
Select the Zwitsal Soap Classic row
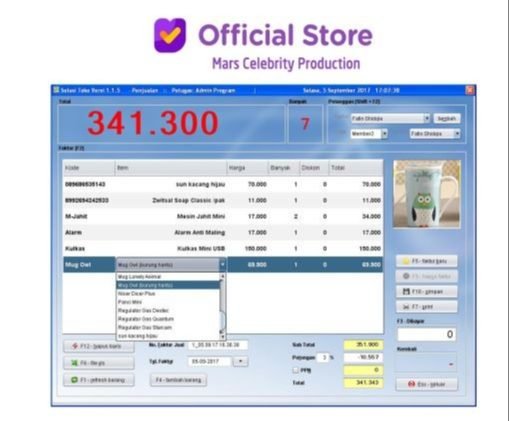(x=223, y=200)
